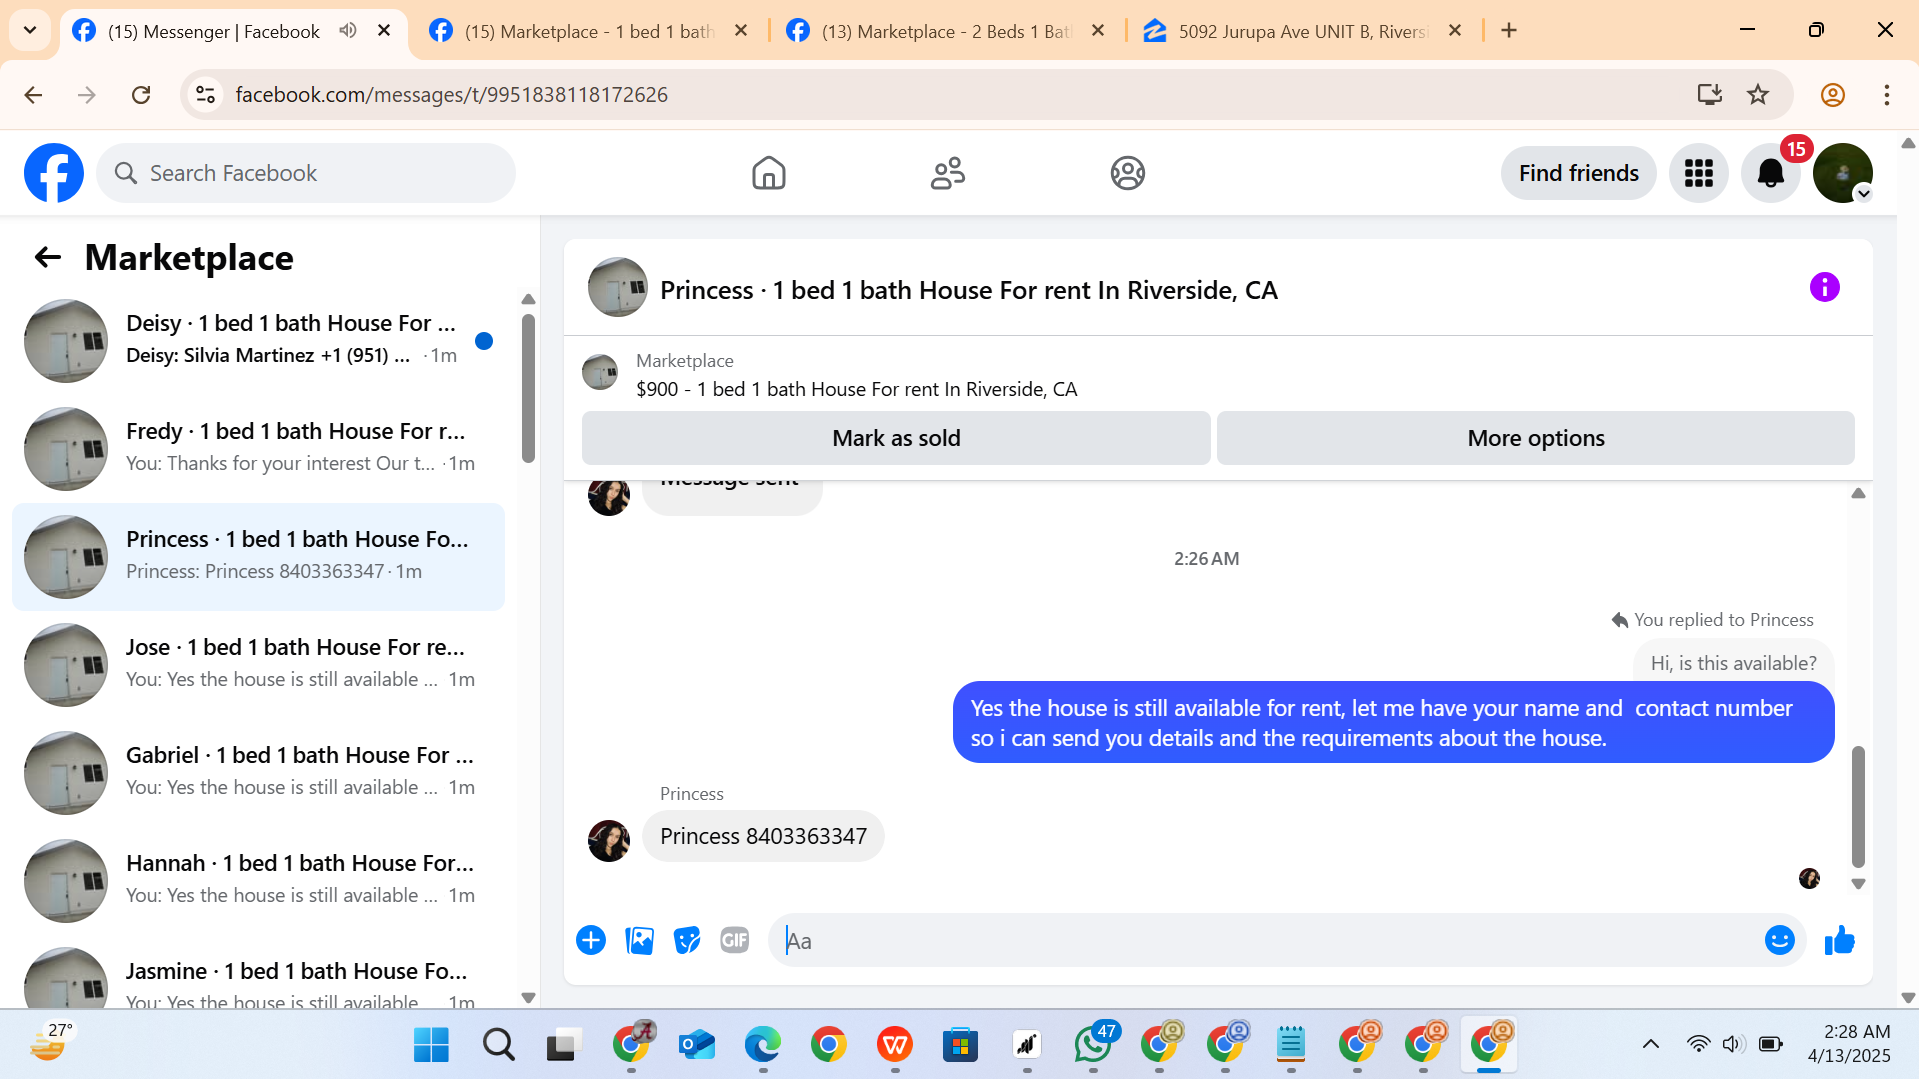Click the listing title in chat header
This screenshot has width=1919, height=1079.
pyautogui.click(x=969, y=290)
